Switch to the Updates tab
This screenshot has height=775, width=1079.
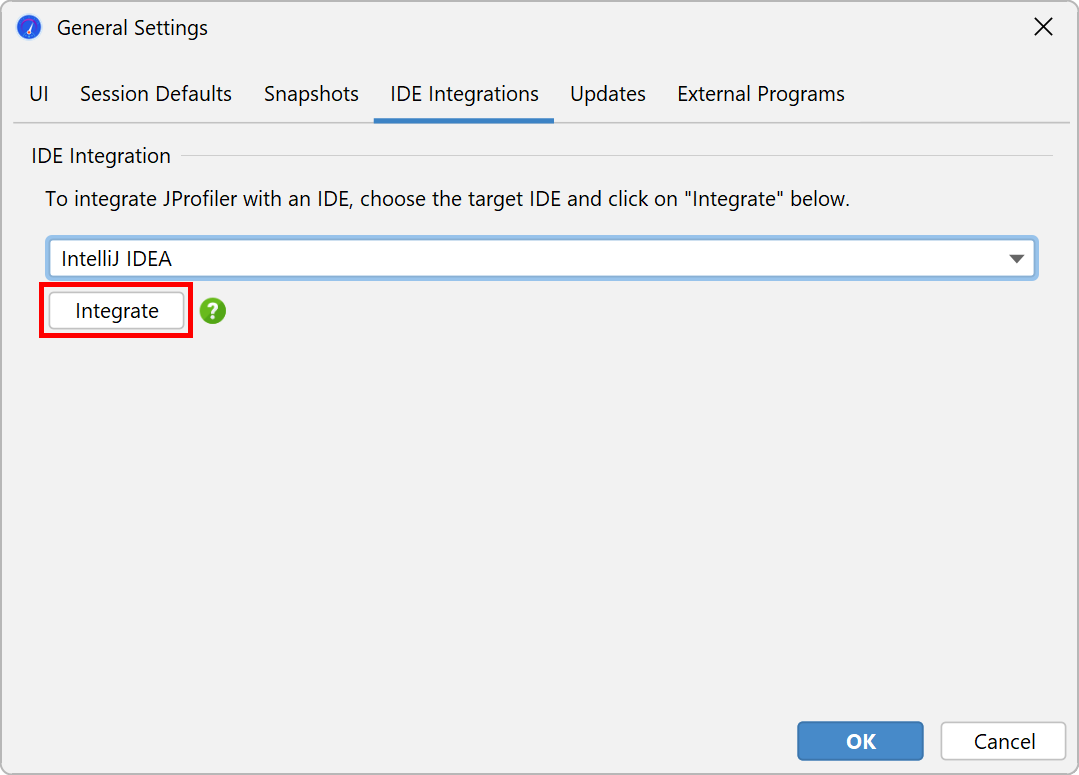pyautogui.click(x=608, y=94)
